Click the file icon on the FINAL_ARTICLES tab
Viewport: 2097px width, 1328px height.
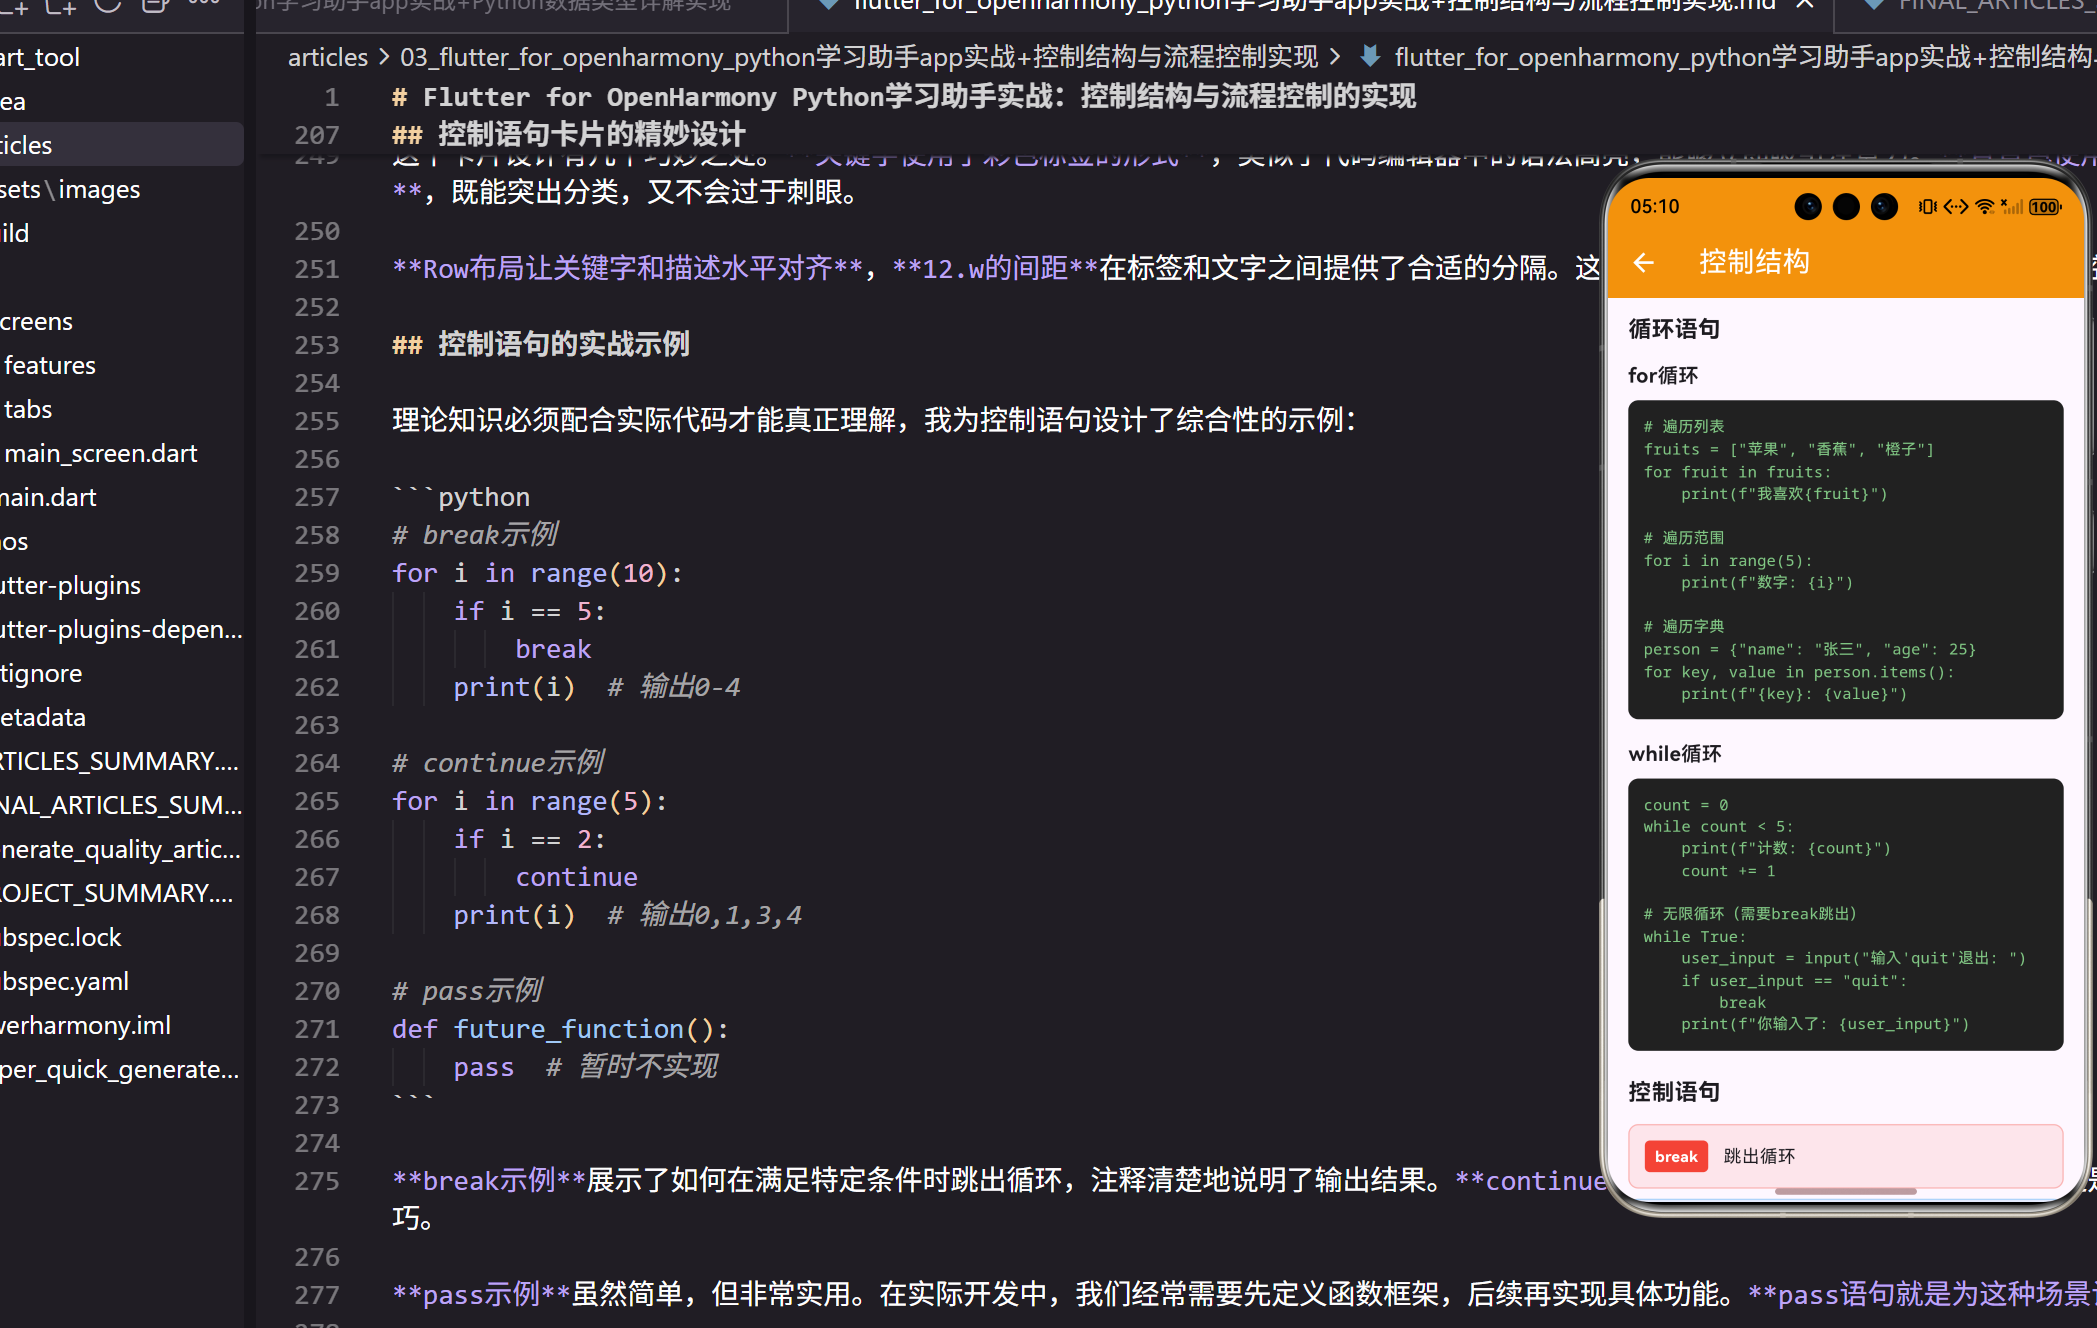point(1873,6)
